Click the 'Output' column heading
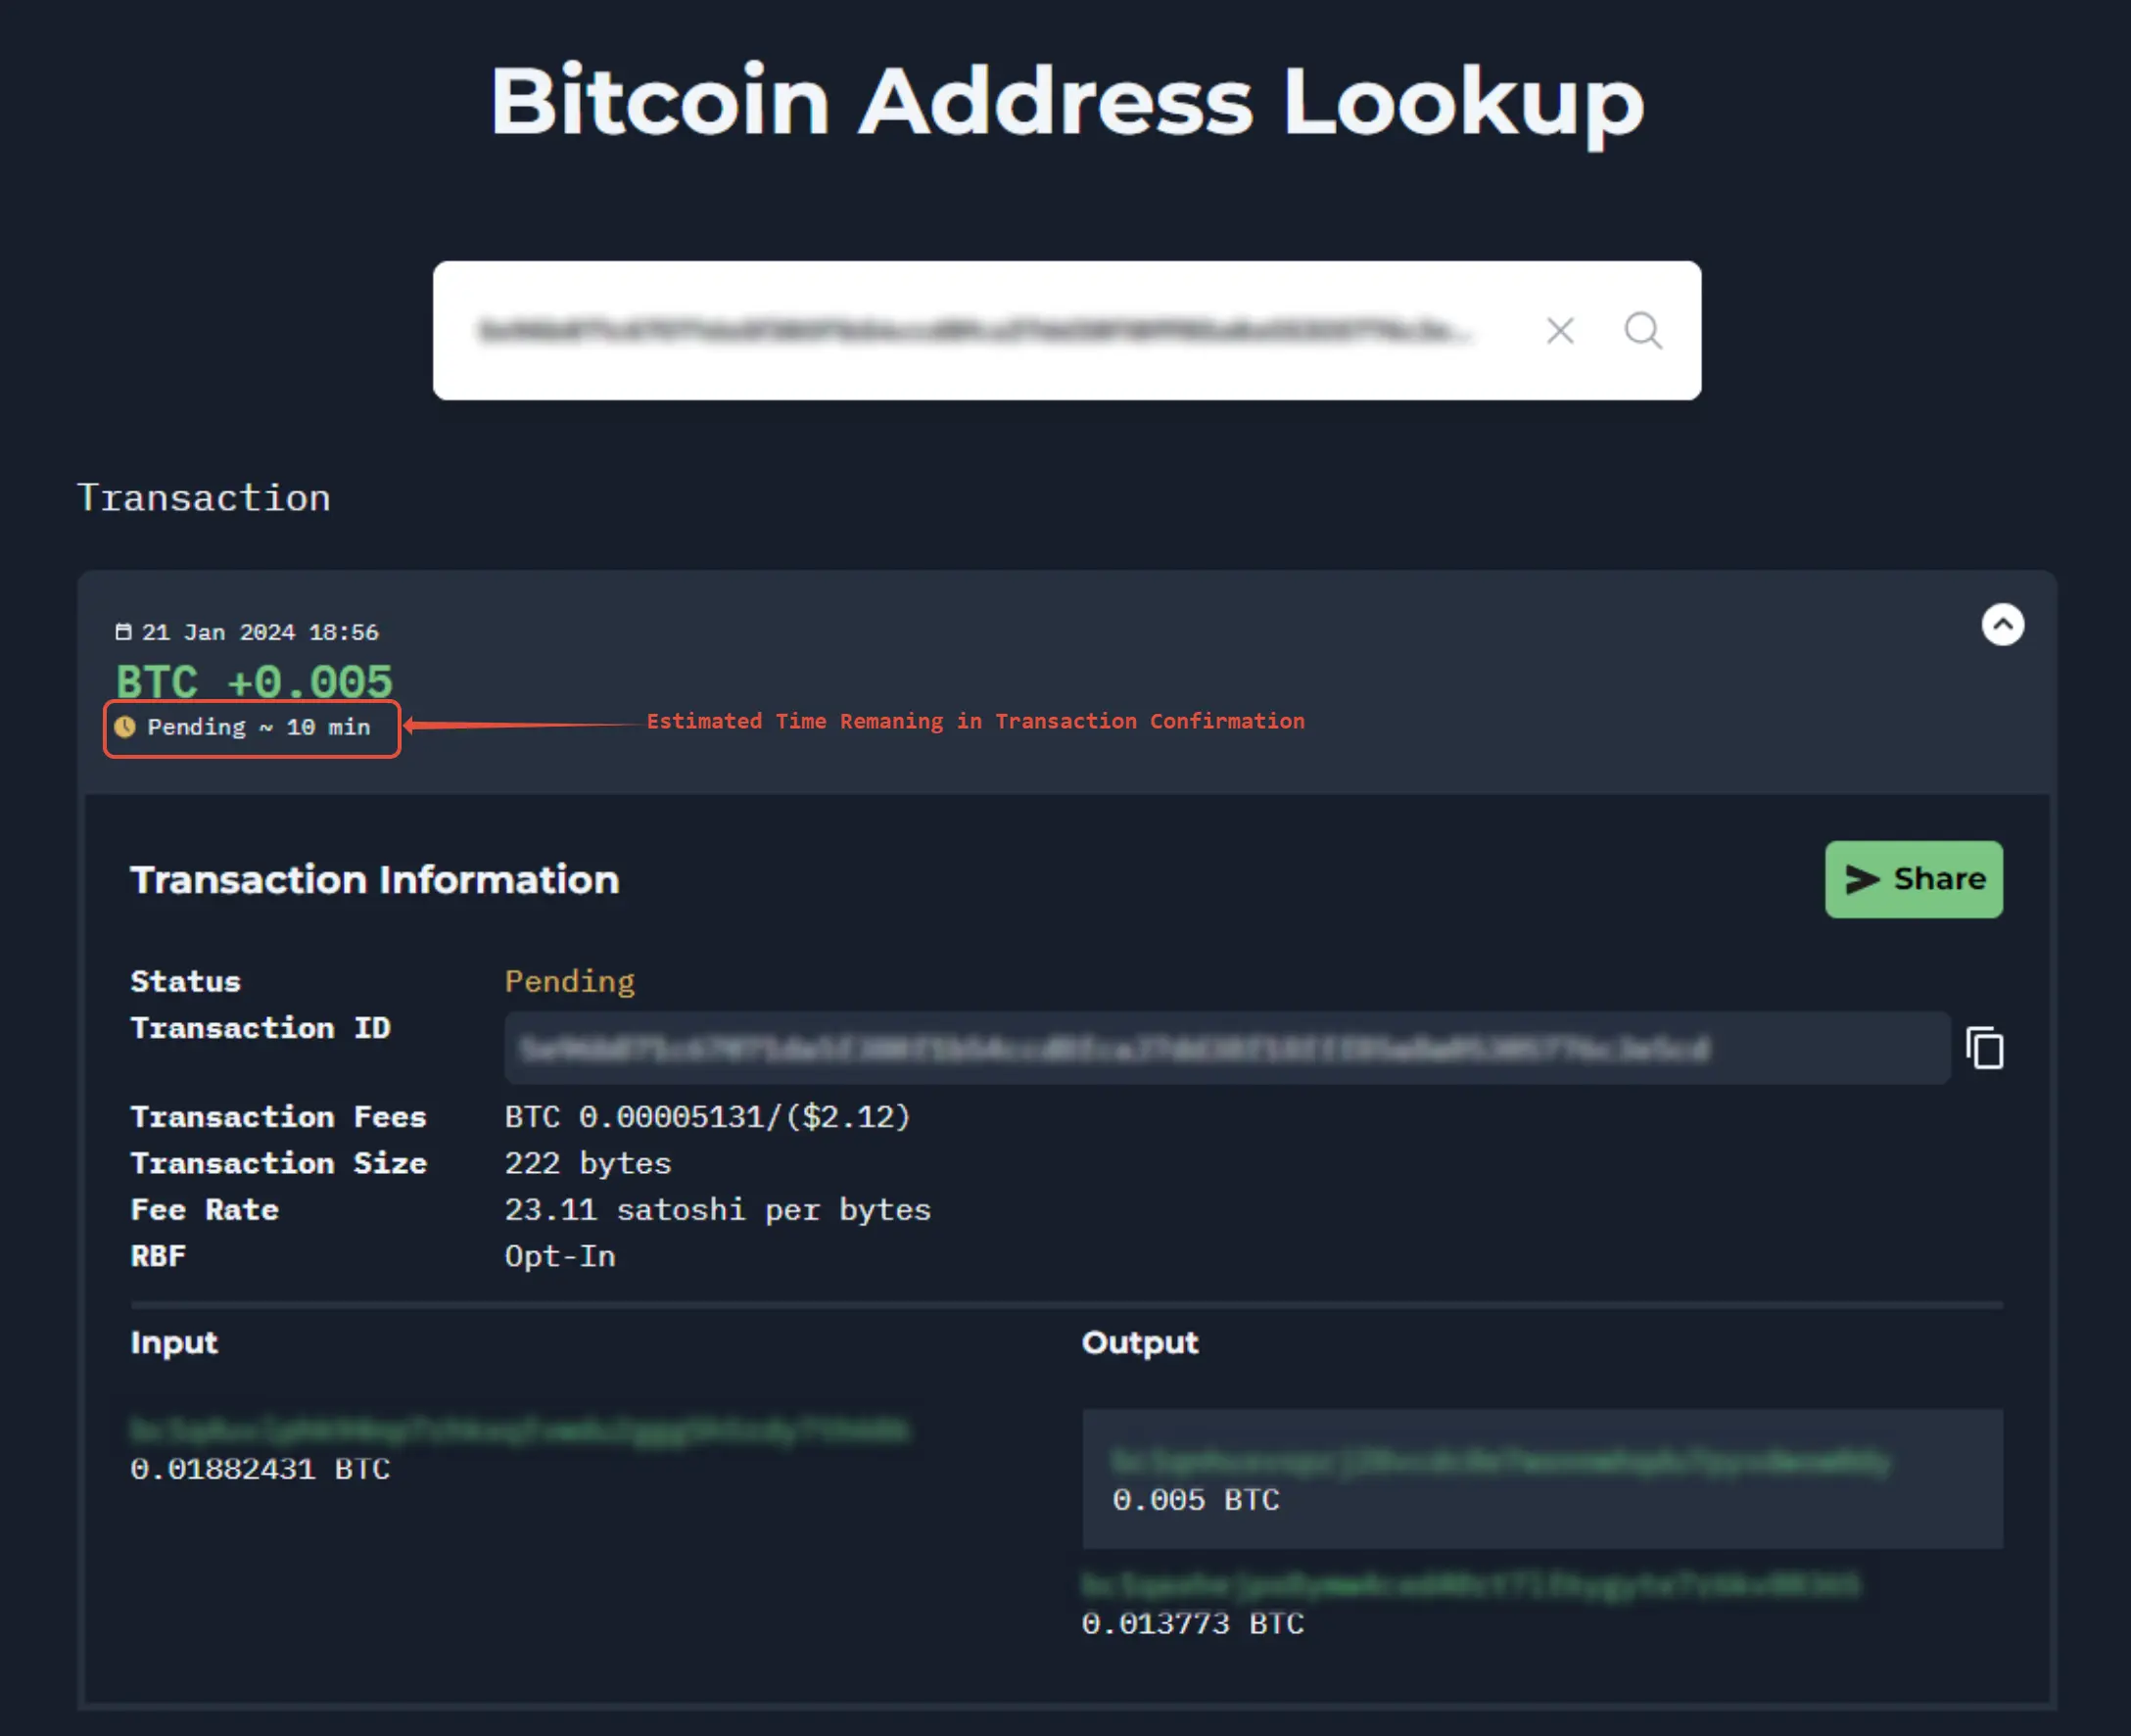 click(1140, 1342)
